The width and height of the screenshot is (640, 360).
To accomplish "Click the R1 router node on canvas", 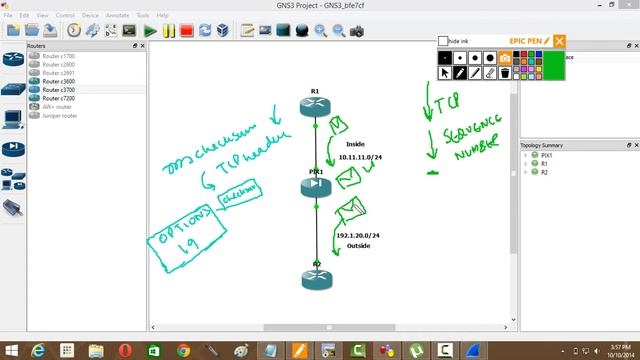I will (x=315, y=107).
